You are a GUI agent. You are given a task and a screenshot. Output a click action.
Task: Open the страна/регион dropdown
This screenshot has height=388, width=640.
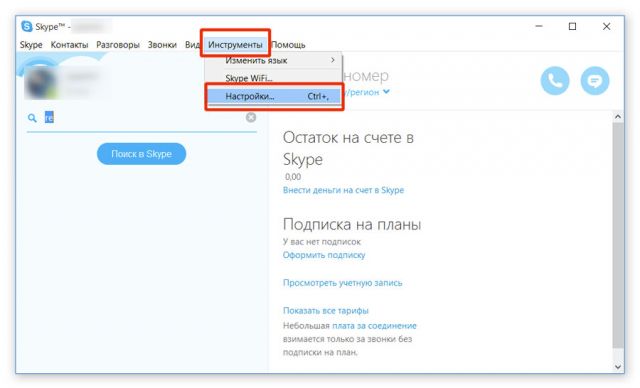(x=367, y=92)
